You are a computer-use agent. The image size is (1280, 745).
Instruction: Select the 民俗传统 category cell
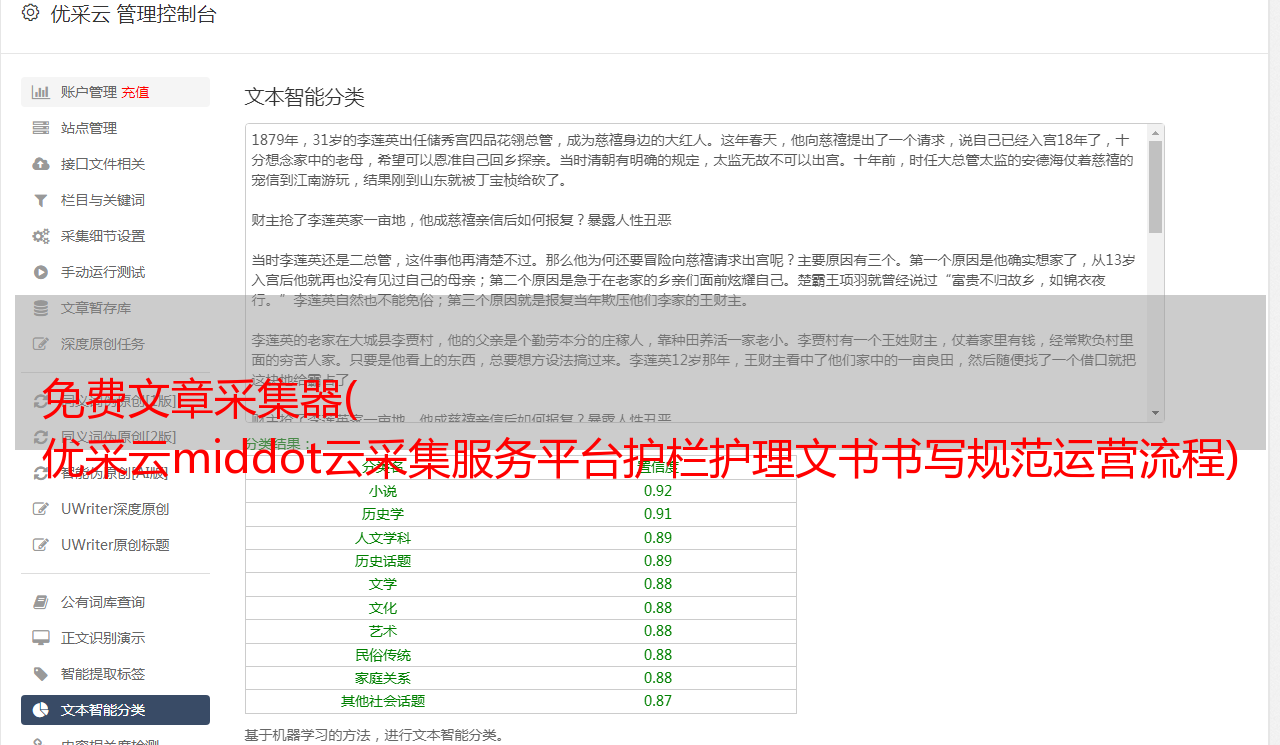383,655
